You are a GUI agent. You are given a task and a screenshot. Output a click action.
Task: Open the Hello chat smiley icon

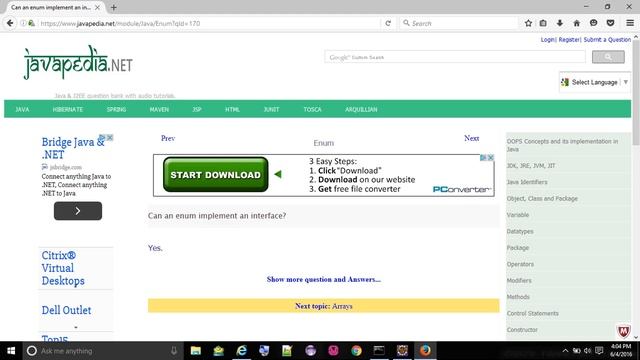pyautogui.click(x=593, y=23)
